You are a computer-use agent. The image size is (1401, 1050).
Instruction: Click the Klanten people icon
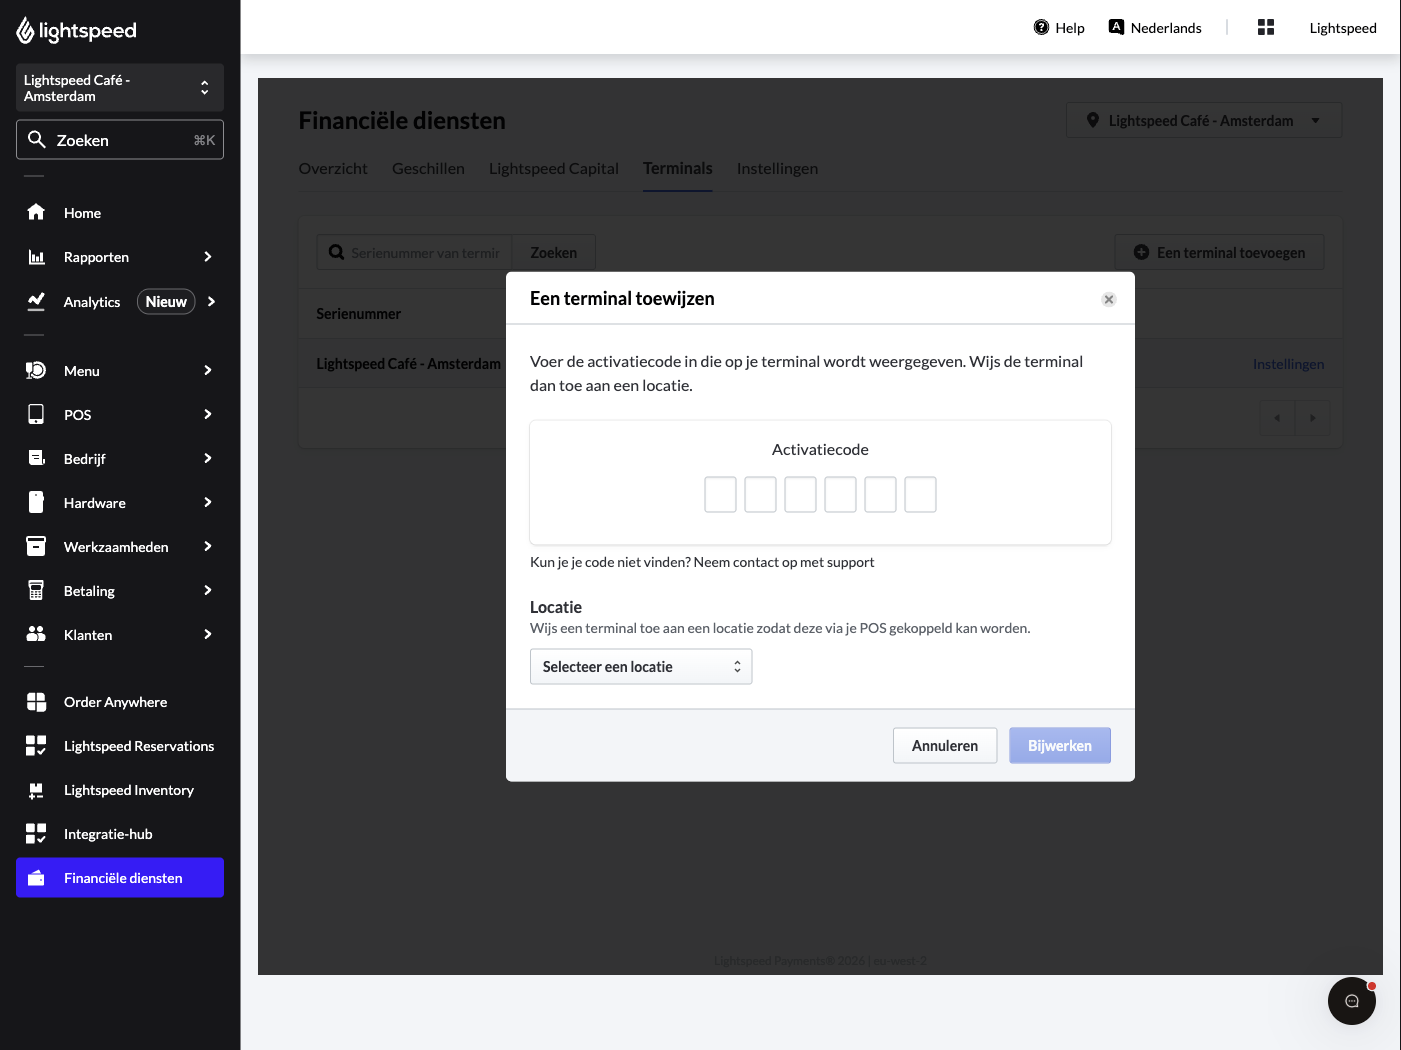[36, 634]
